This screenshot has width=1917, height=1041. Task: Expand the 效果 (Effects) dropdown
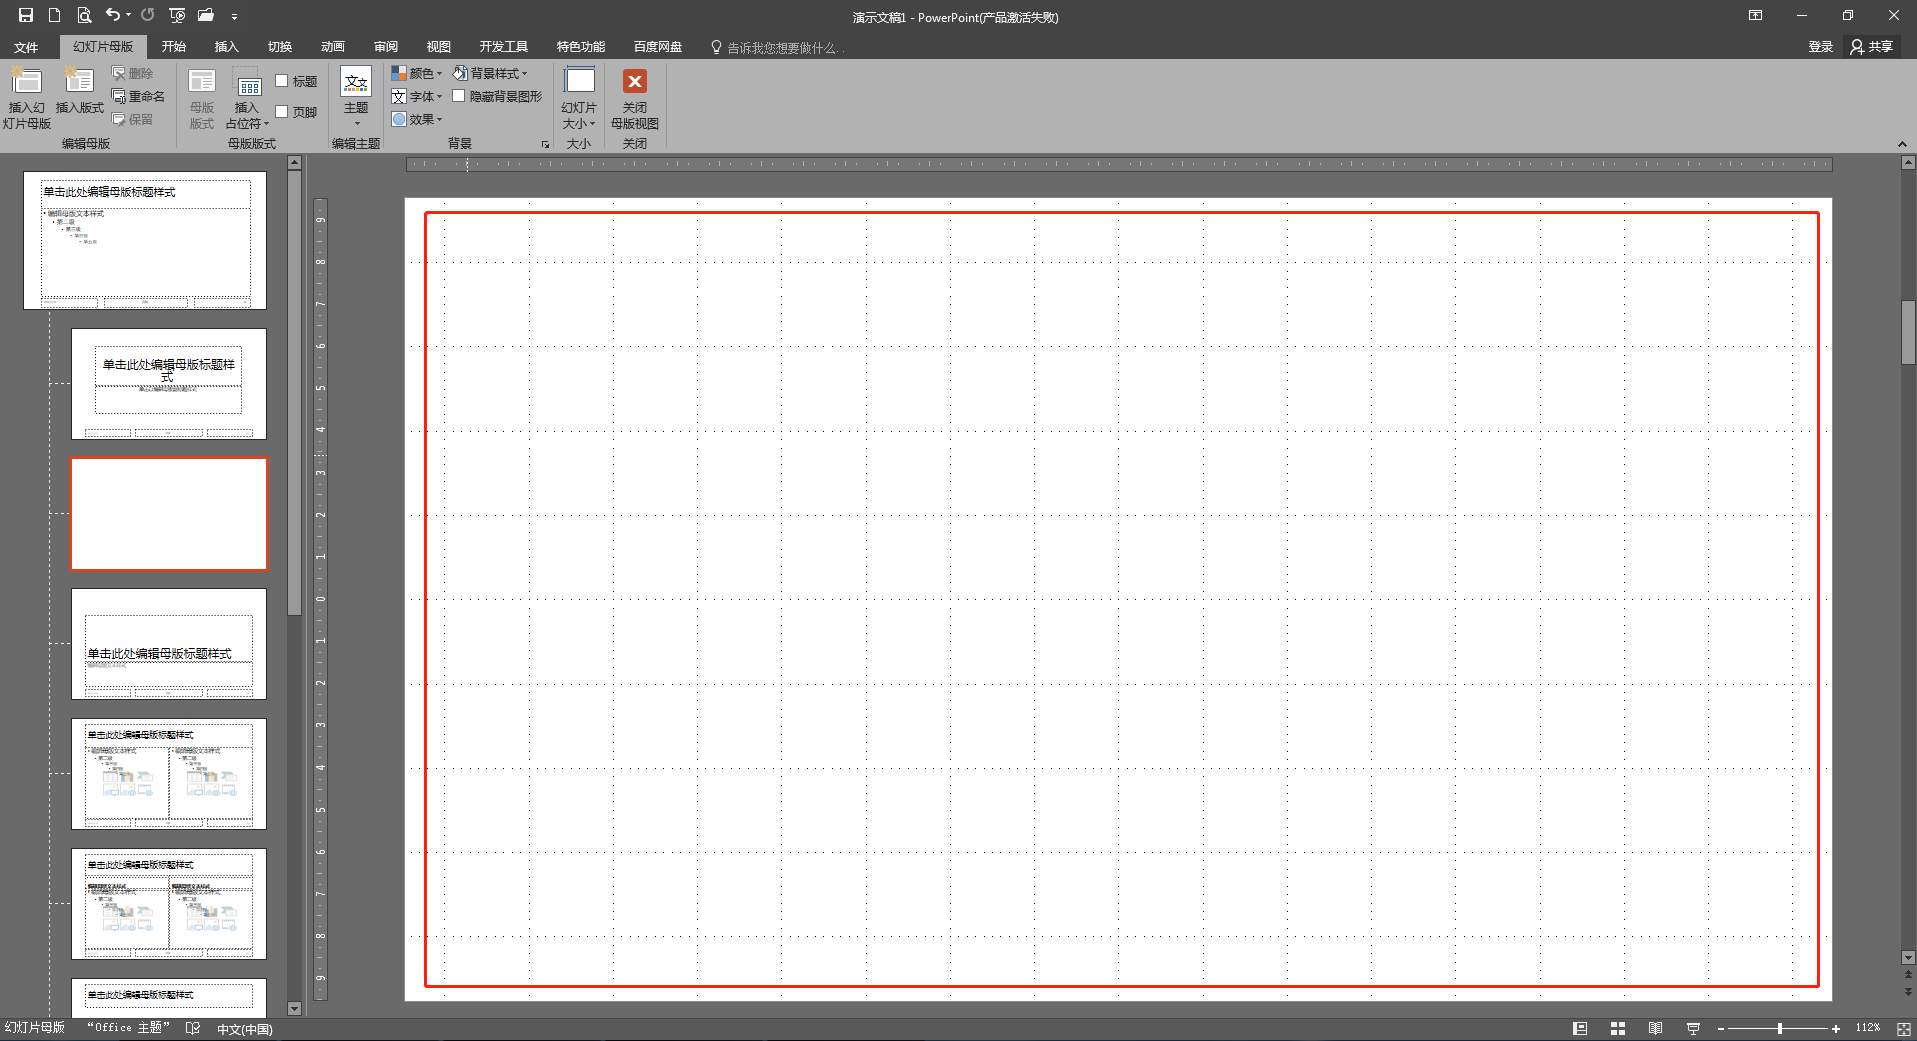click(x=417, y=119)
